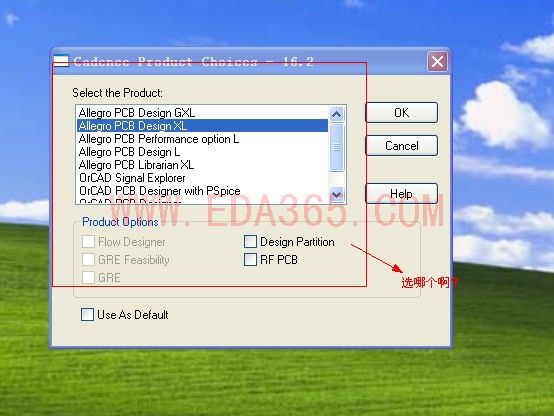Close the Cadence Product Choices dialog
This screenshot has height=416, width=554.
(437, 61)
